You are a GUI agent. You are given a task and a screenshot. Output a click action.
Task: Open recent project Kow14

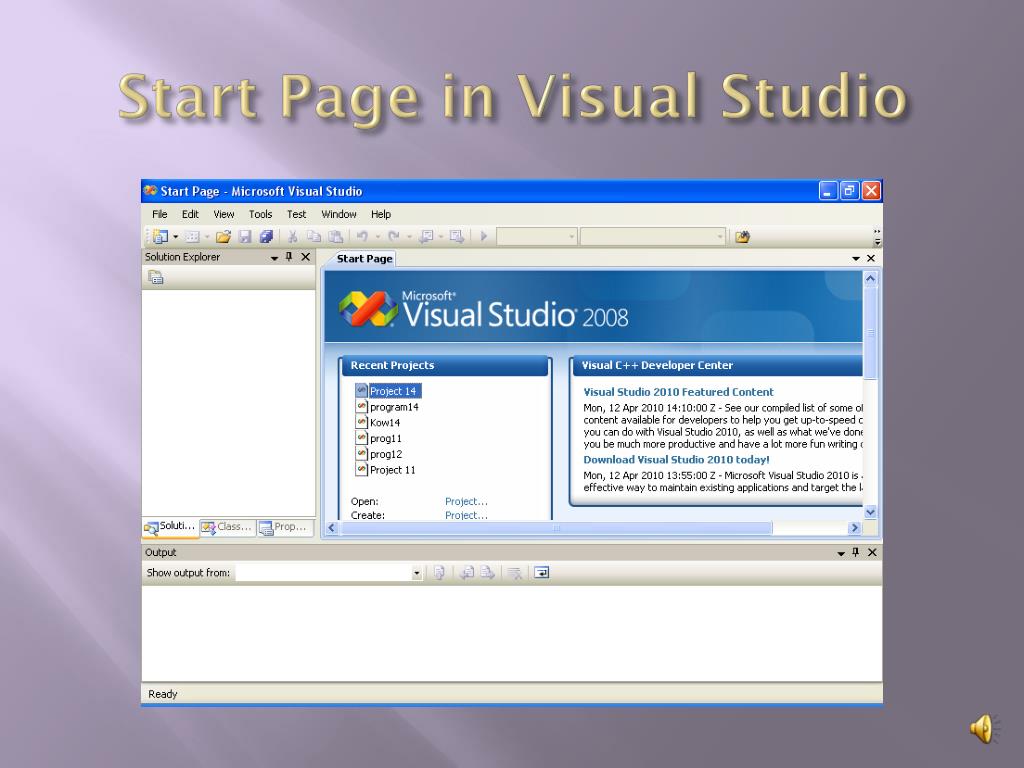378,423
